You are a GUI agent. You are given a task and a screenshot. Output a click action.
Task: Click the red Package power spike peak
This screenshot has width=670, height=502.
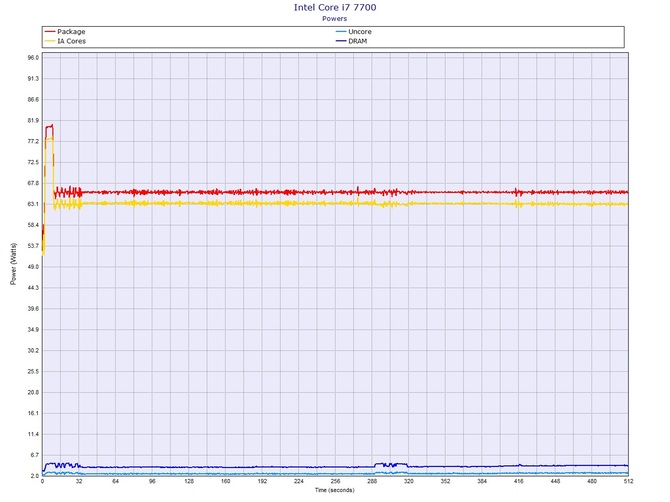[x=50, y=126]
